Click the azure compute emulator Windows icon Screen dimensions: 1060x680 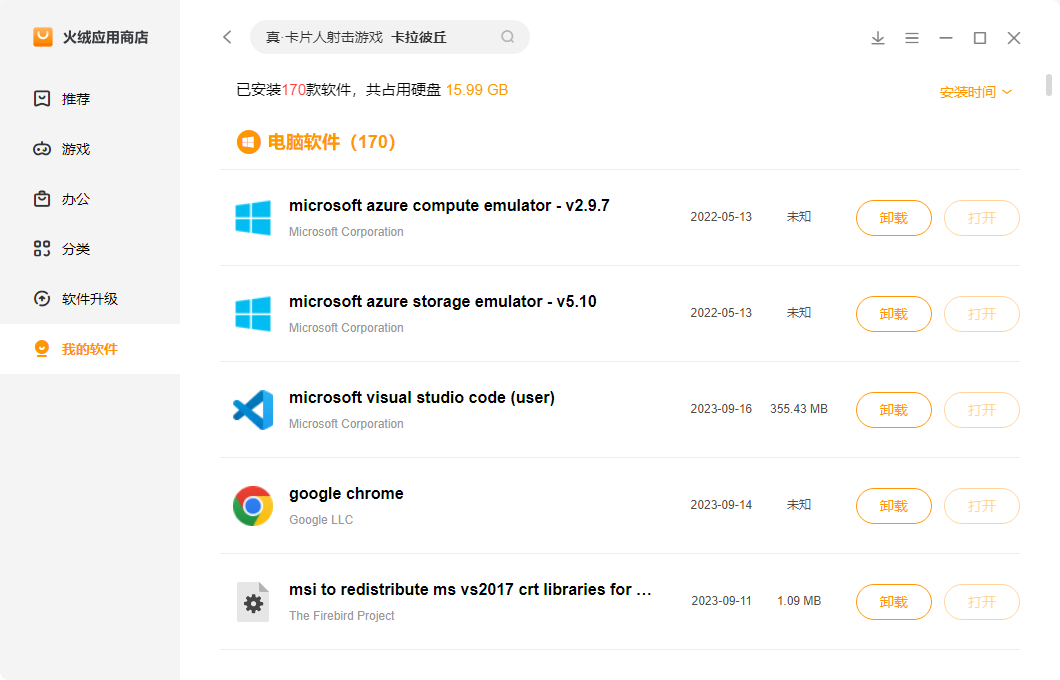click(253, 218)
